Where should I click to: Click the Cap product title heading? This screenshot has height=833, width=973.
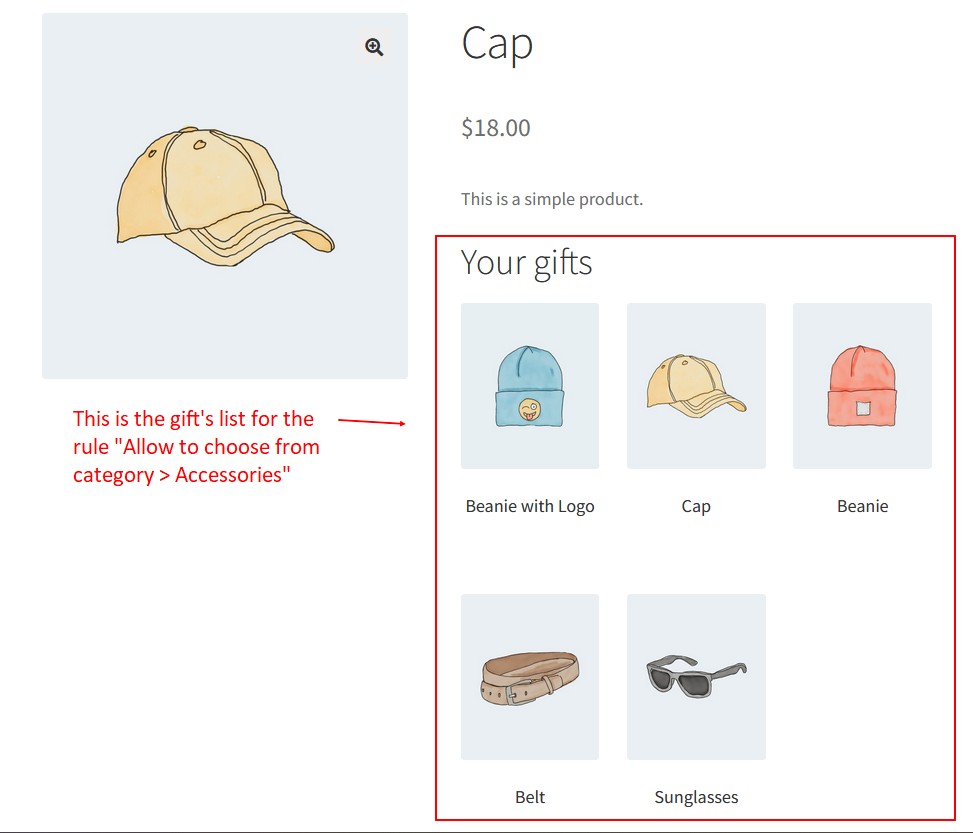coord(497,44)
